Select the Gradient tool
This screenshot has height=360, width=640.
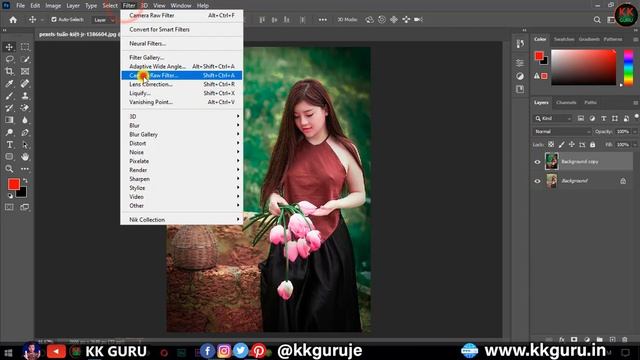9,120
